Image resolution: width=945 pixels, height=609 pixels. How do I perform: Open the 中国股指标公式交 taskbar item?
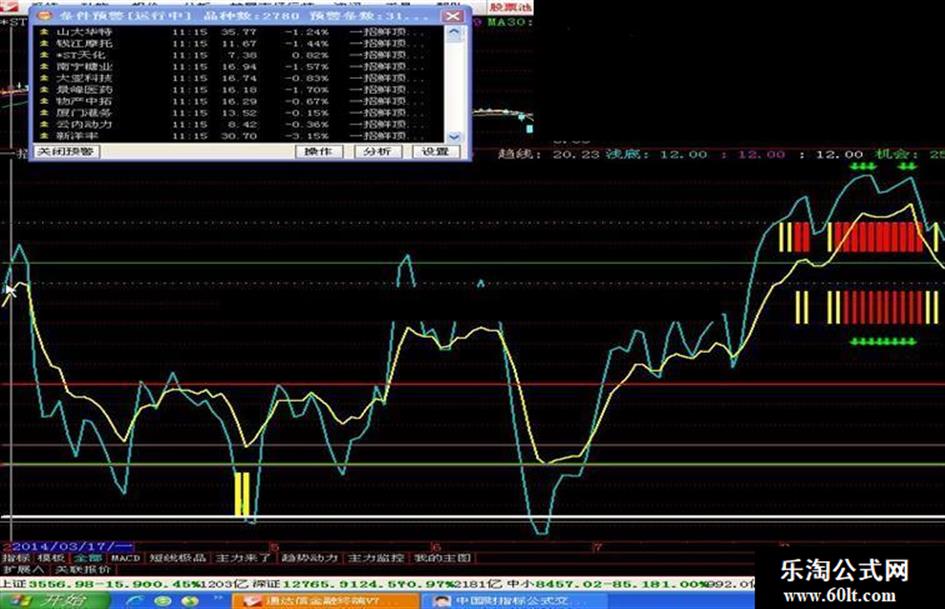point(512,601)
